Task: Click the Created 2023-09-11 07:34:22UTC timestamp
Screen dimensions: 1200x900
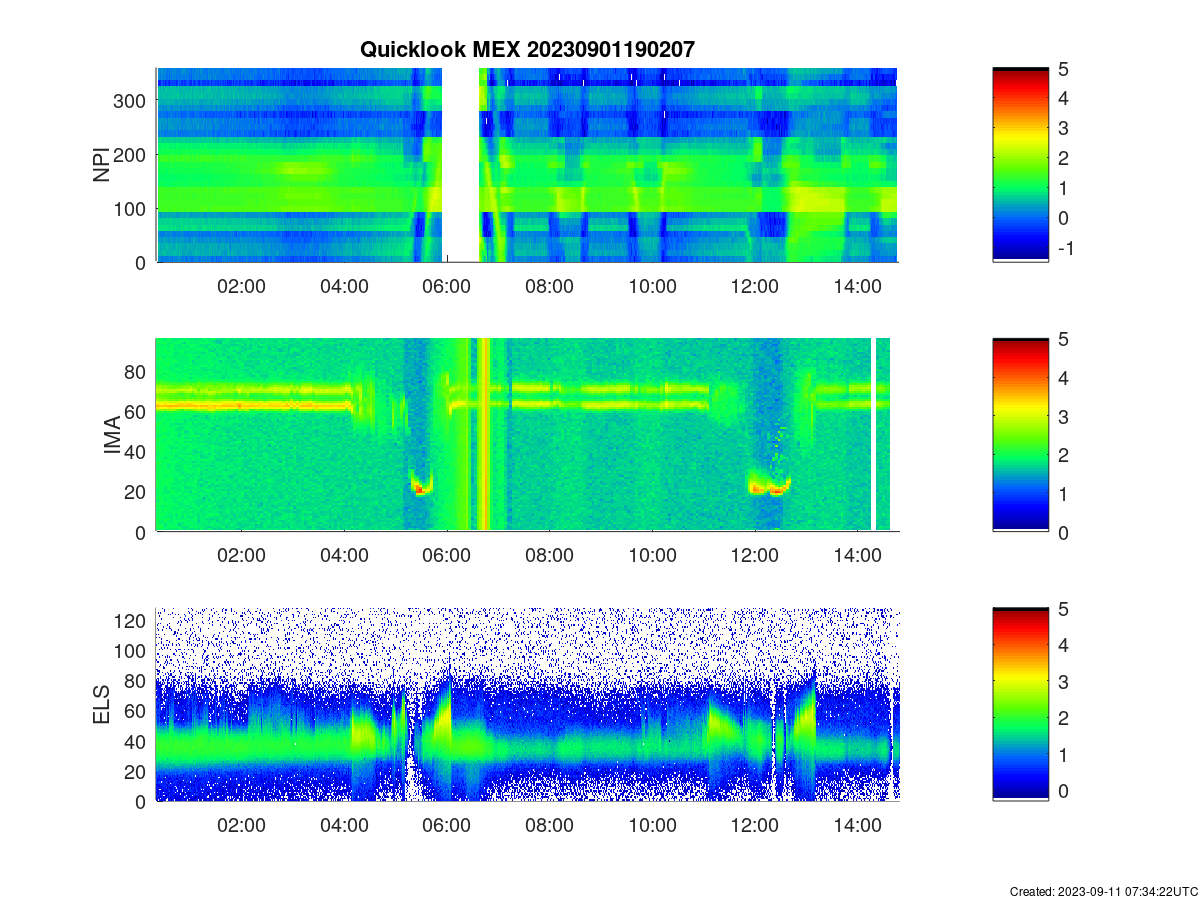Action: (x=1103, y=891)
